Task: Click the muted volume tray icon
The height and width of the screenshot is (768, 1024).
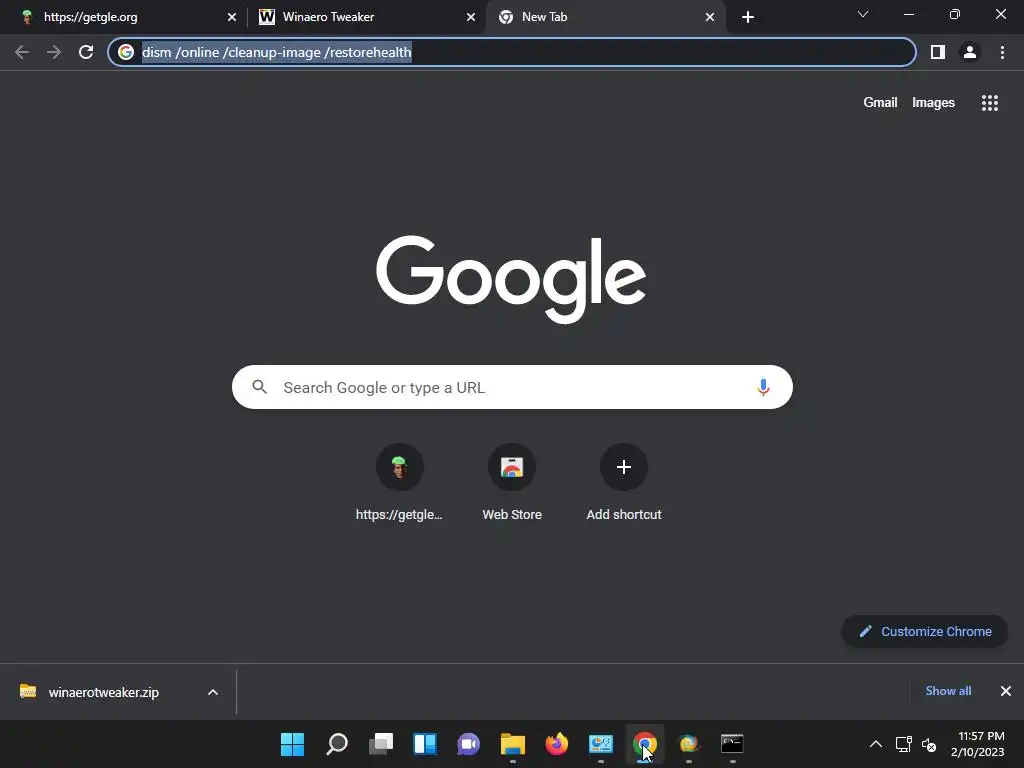Action: [x=929, y=744]
